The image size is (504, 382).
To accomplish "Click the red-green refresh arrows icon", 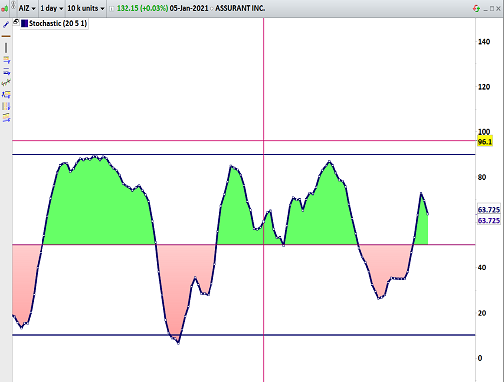I will [x=476, y=9].
